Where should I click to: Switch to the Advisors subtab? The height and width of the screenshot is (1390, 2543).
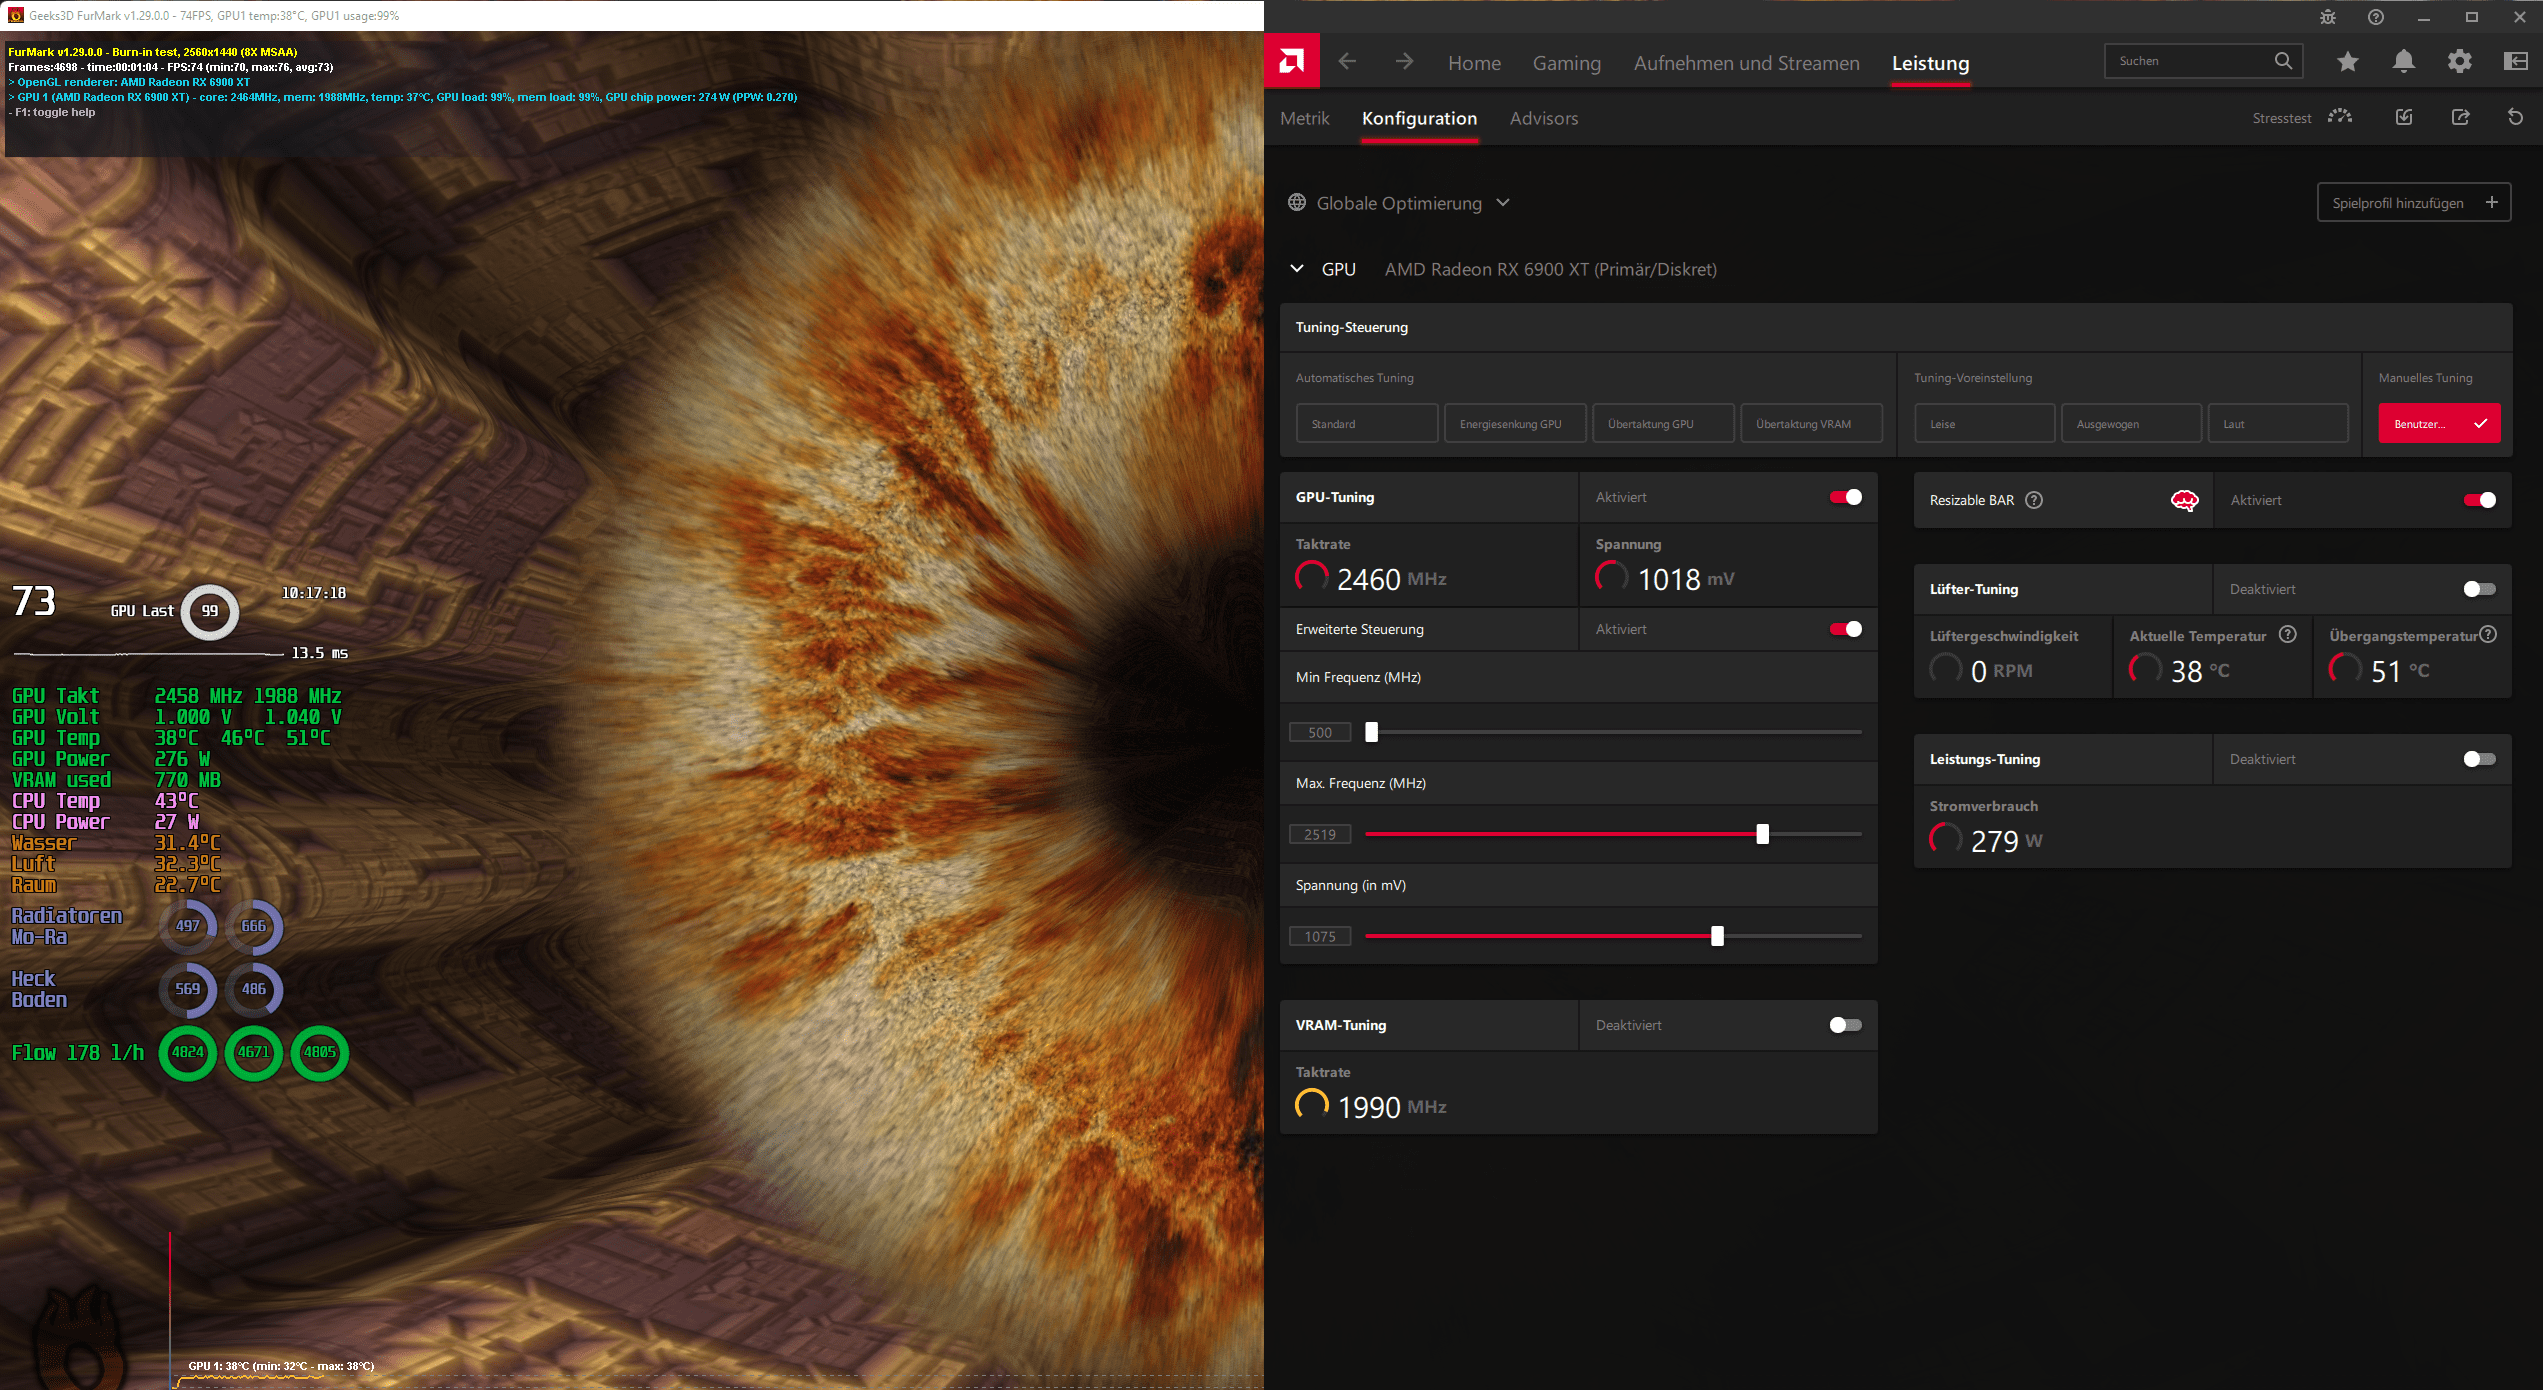pyautogui.click(x=1543, y=118)
